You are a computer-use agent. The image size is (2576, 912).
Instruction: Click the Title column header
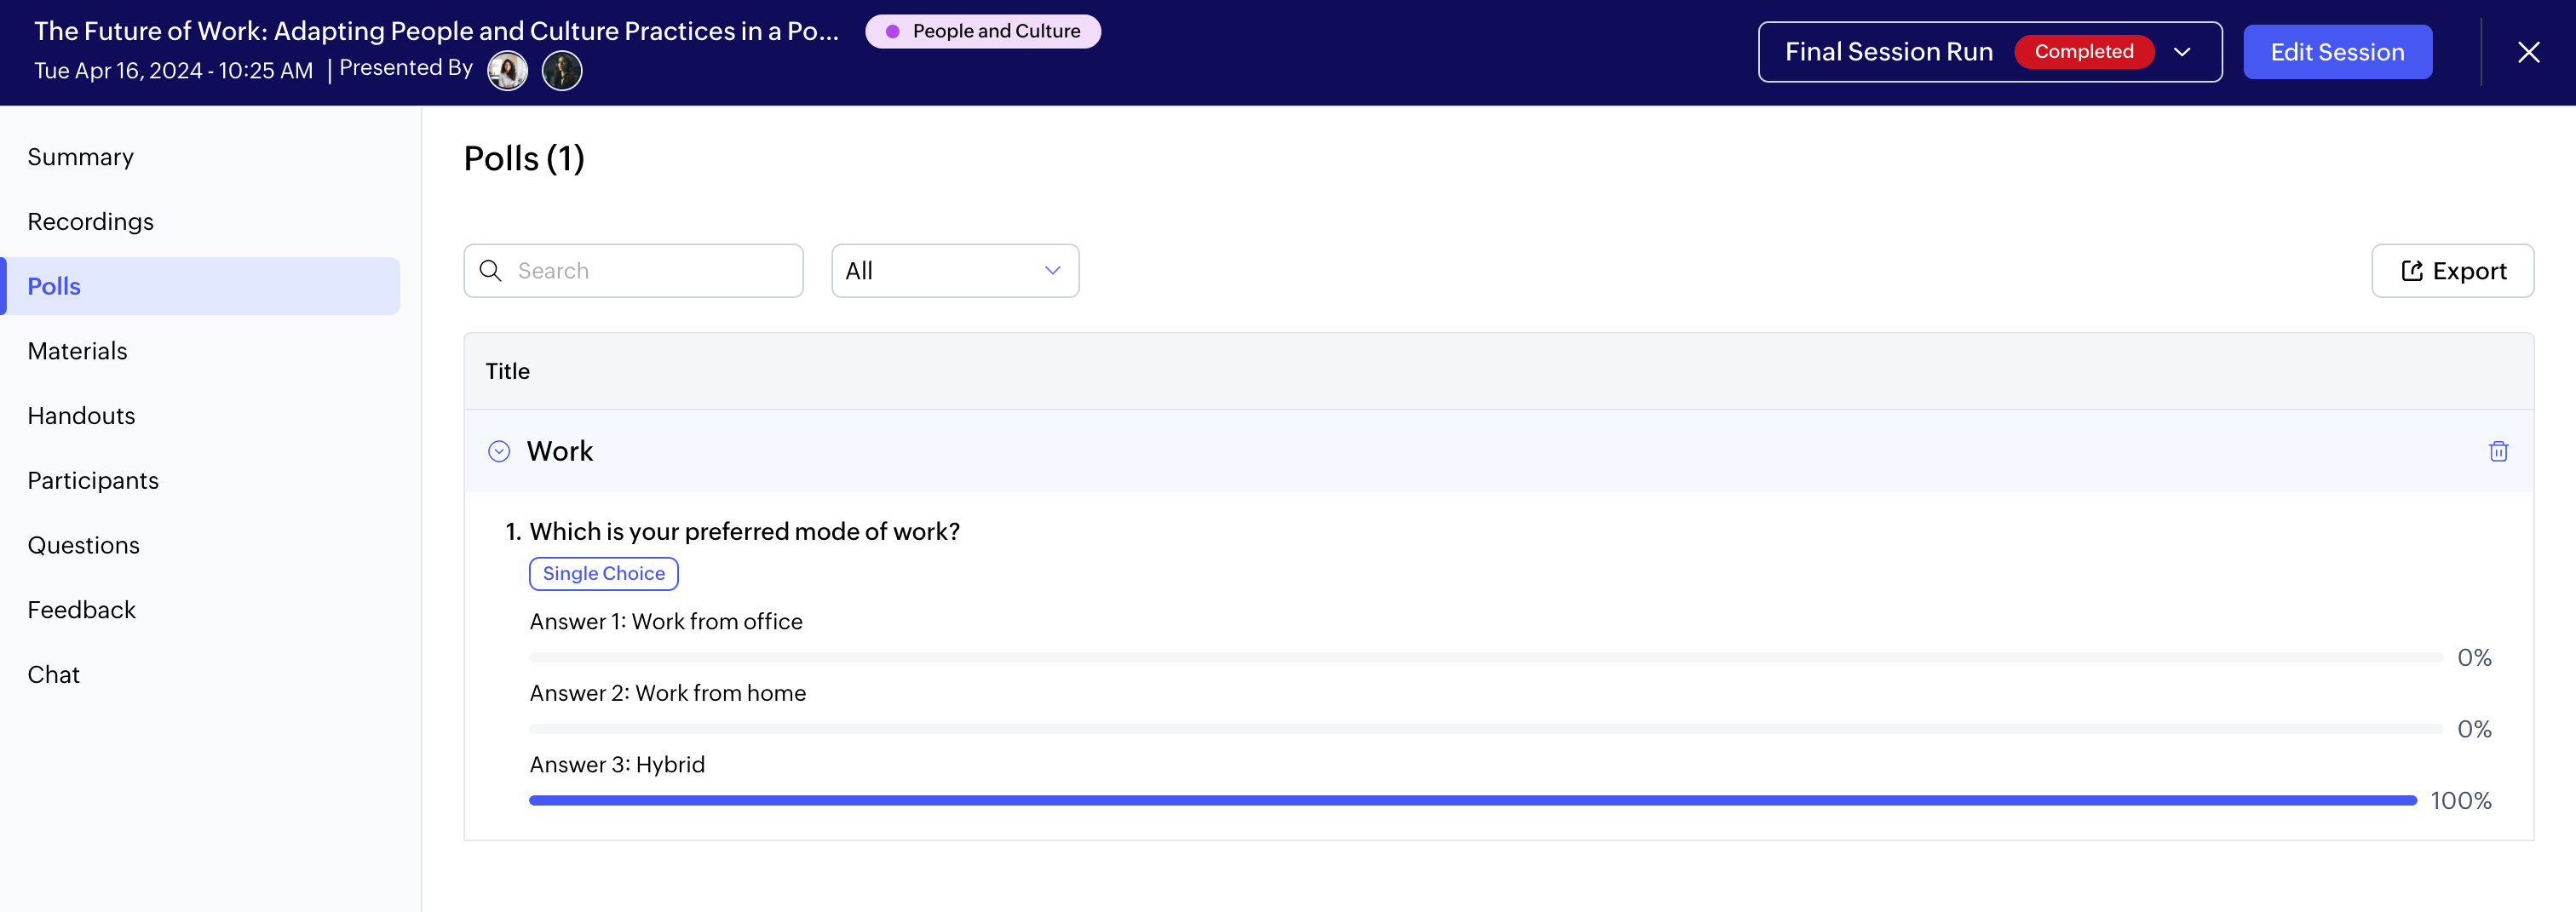(x=507, y=371)
